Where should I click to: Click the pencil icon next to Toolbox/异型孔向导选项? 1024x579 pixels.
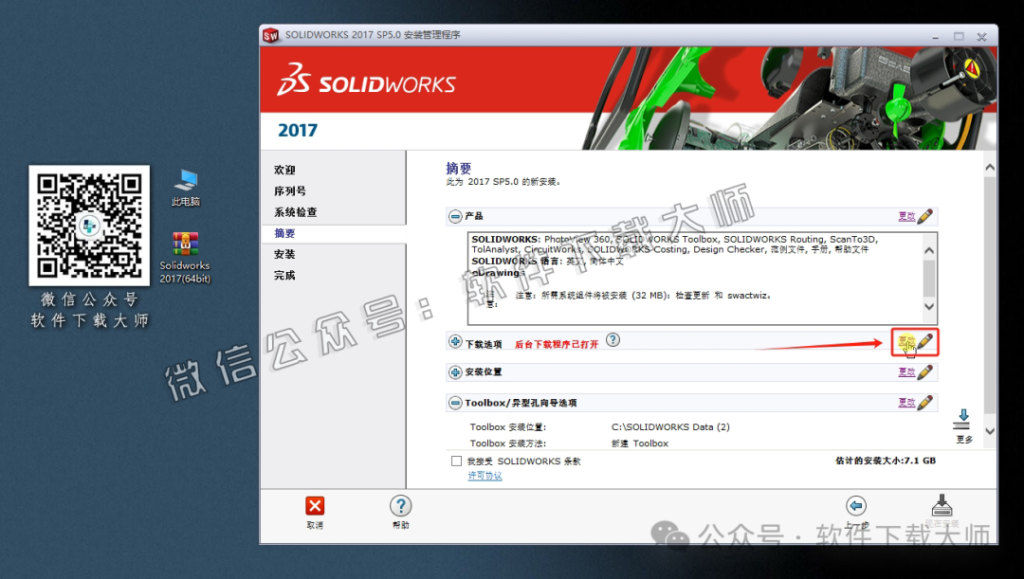coord(927,402)
